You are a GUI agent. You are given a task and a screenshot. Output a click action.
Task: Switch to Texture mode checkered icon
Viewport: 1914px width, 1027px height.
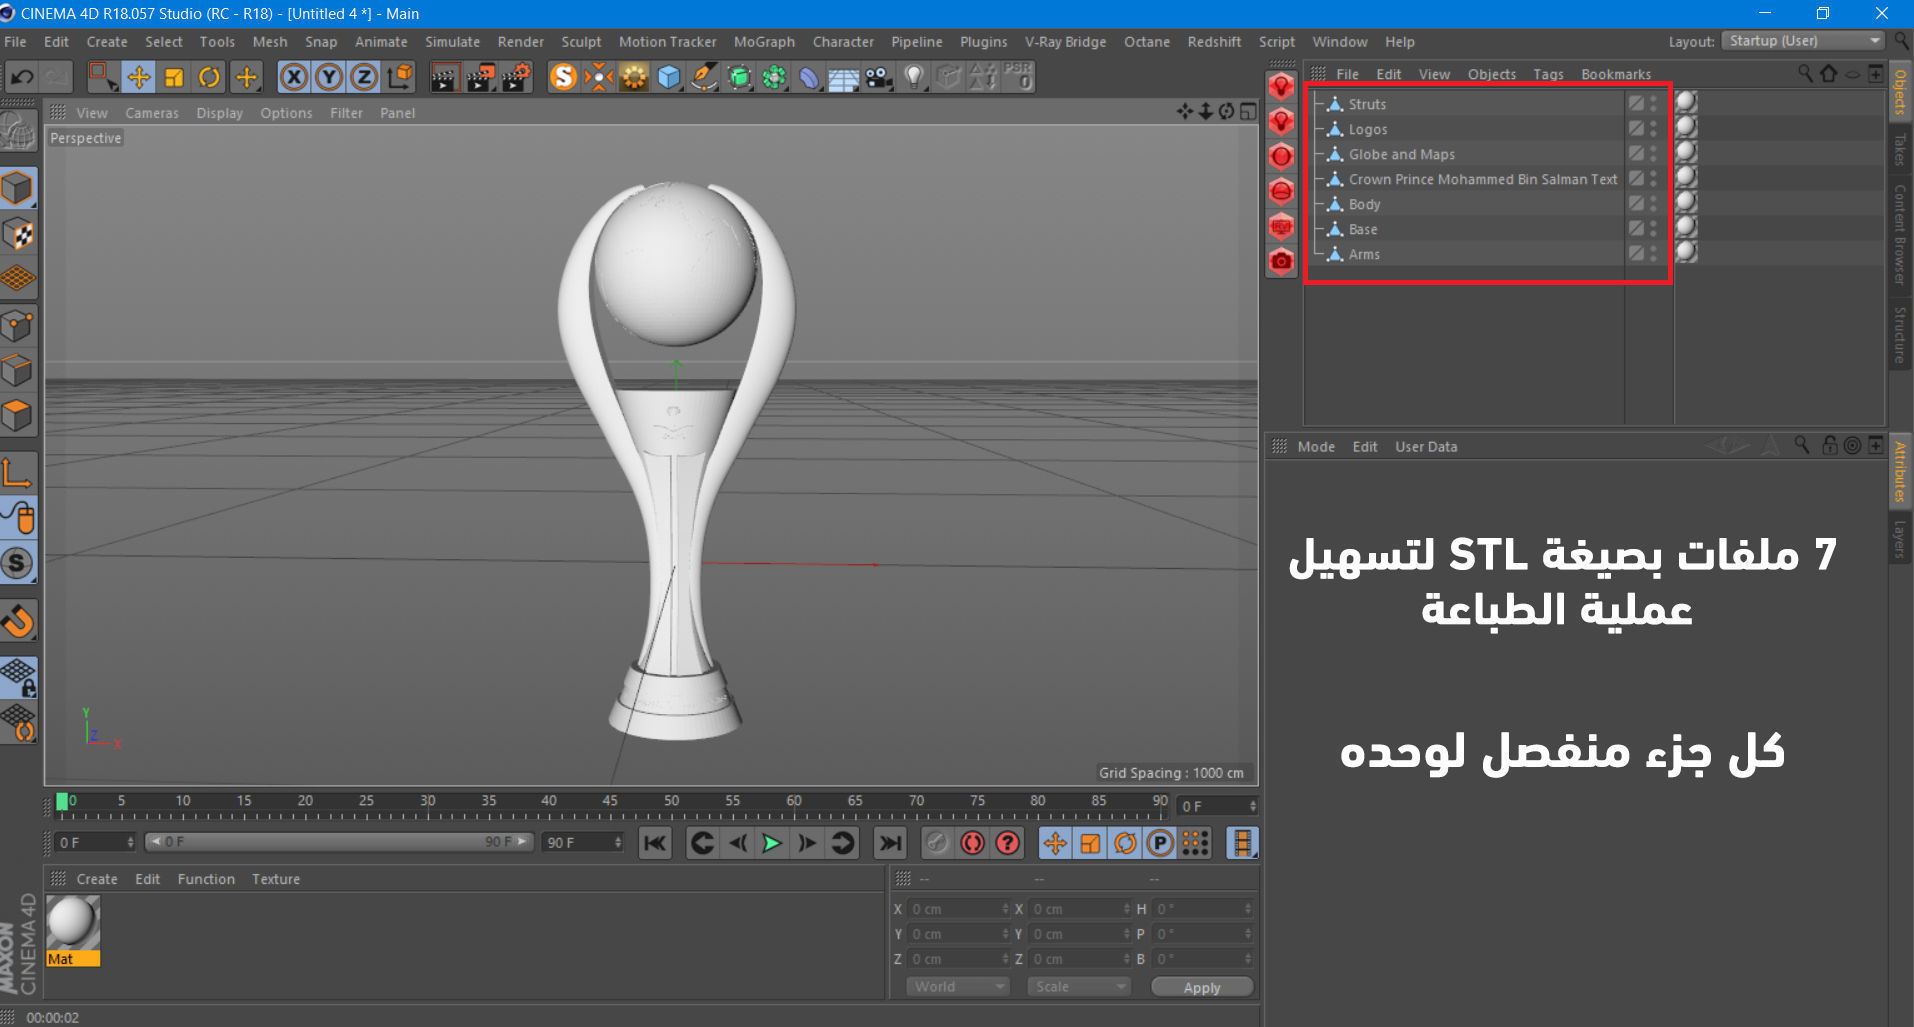[17, 234]
